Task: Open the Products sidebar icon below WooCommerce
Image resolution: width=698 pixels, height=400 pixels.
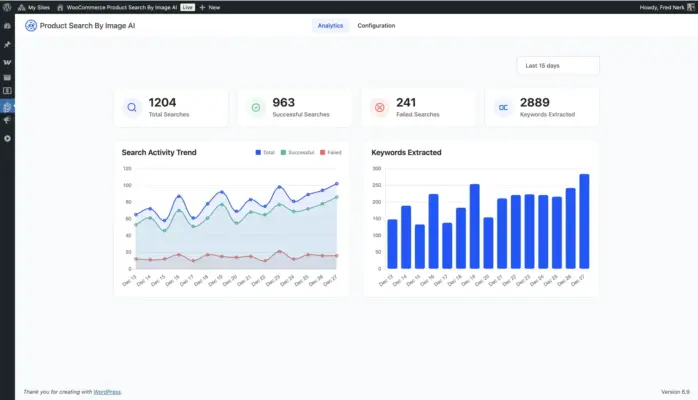Action: [x=7, y=77]
